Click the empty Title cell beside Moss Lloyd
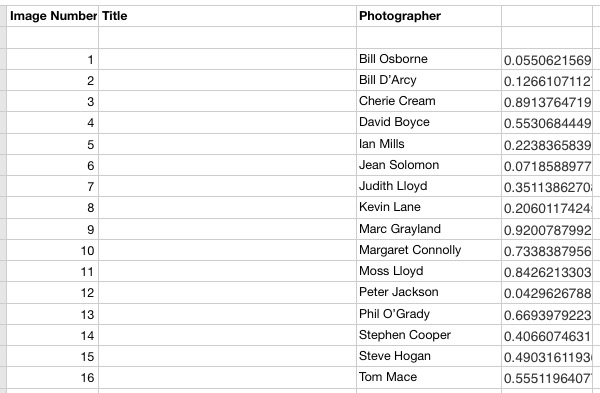The image size is (600, 393). point(227,271)
